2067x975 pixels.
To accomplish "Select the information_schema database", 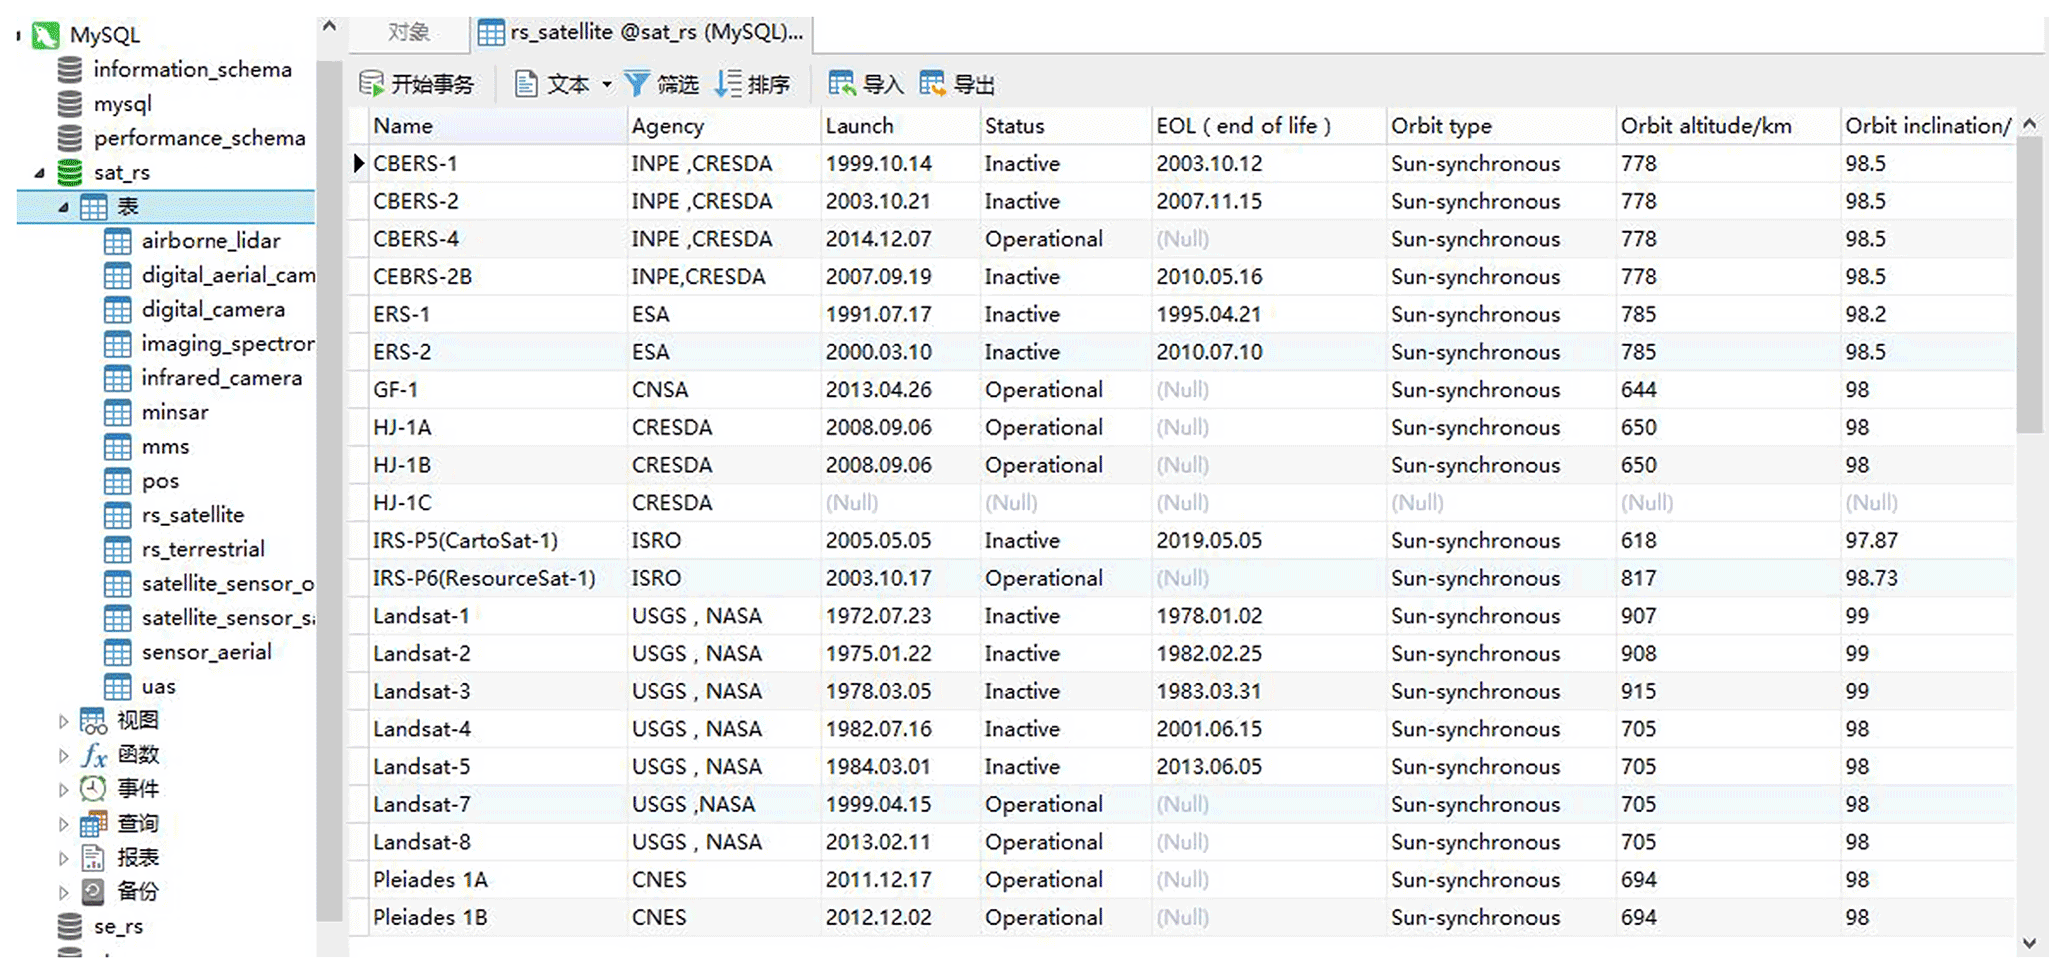I will (192, 69).
